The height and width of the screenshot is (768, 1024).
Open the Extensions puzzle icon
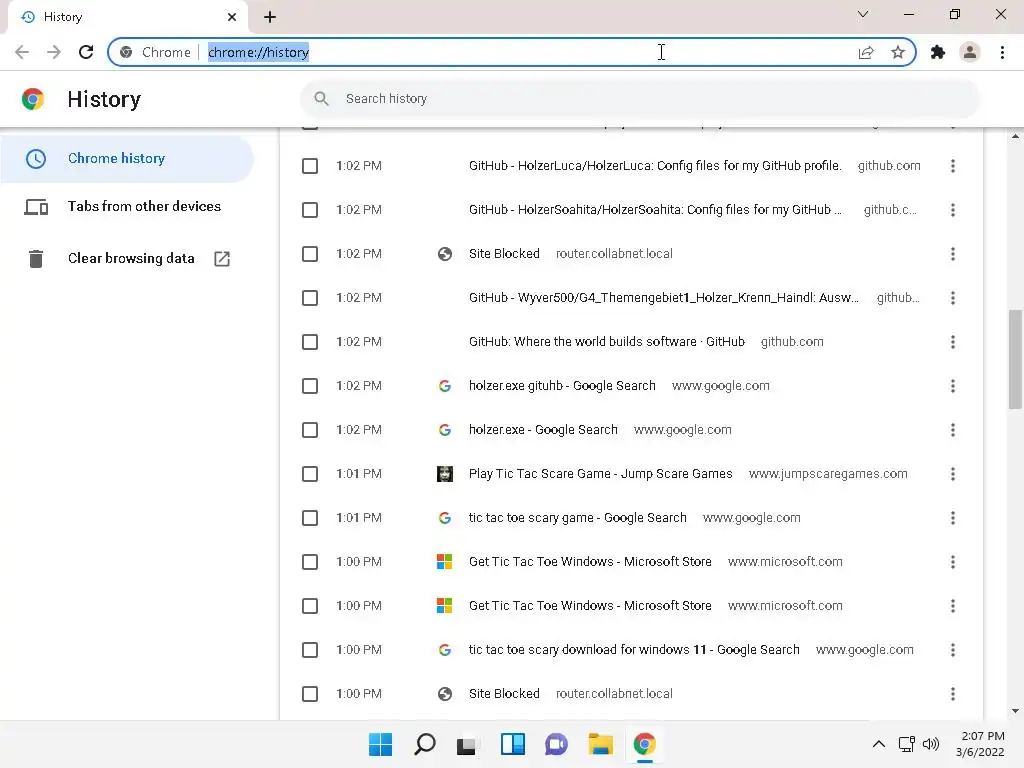938,52
